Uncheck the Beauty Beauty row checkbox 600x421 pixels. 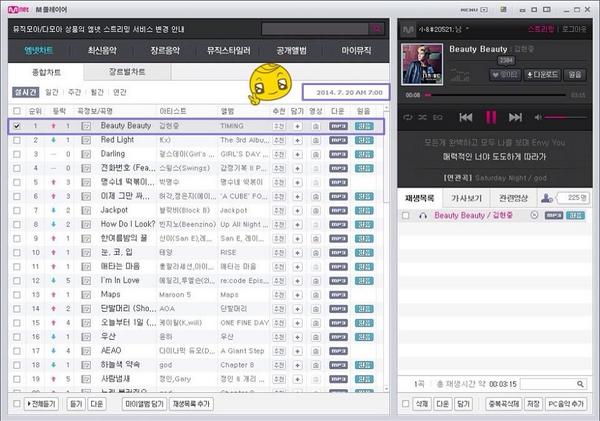17,126
